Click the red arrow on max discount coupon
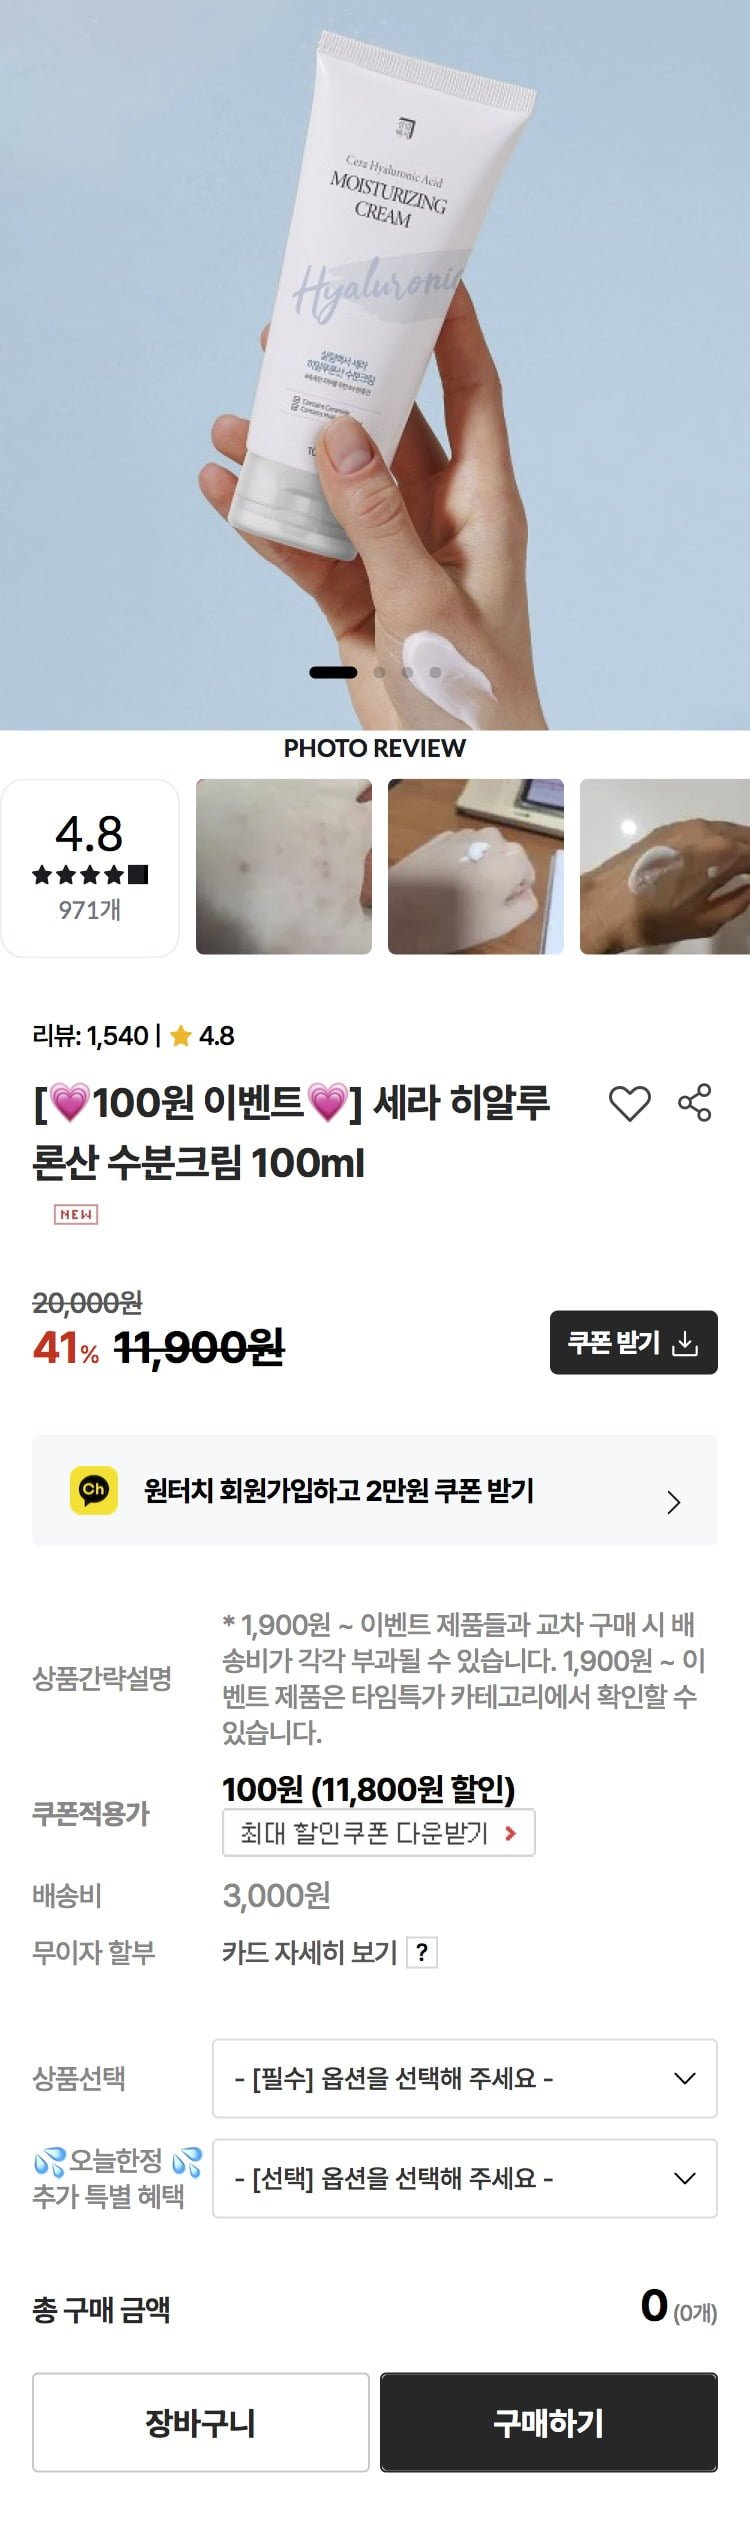 (511, 1833)
